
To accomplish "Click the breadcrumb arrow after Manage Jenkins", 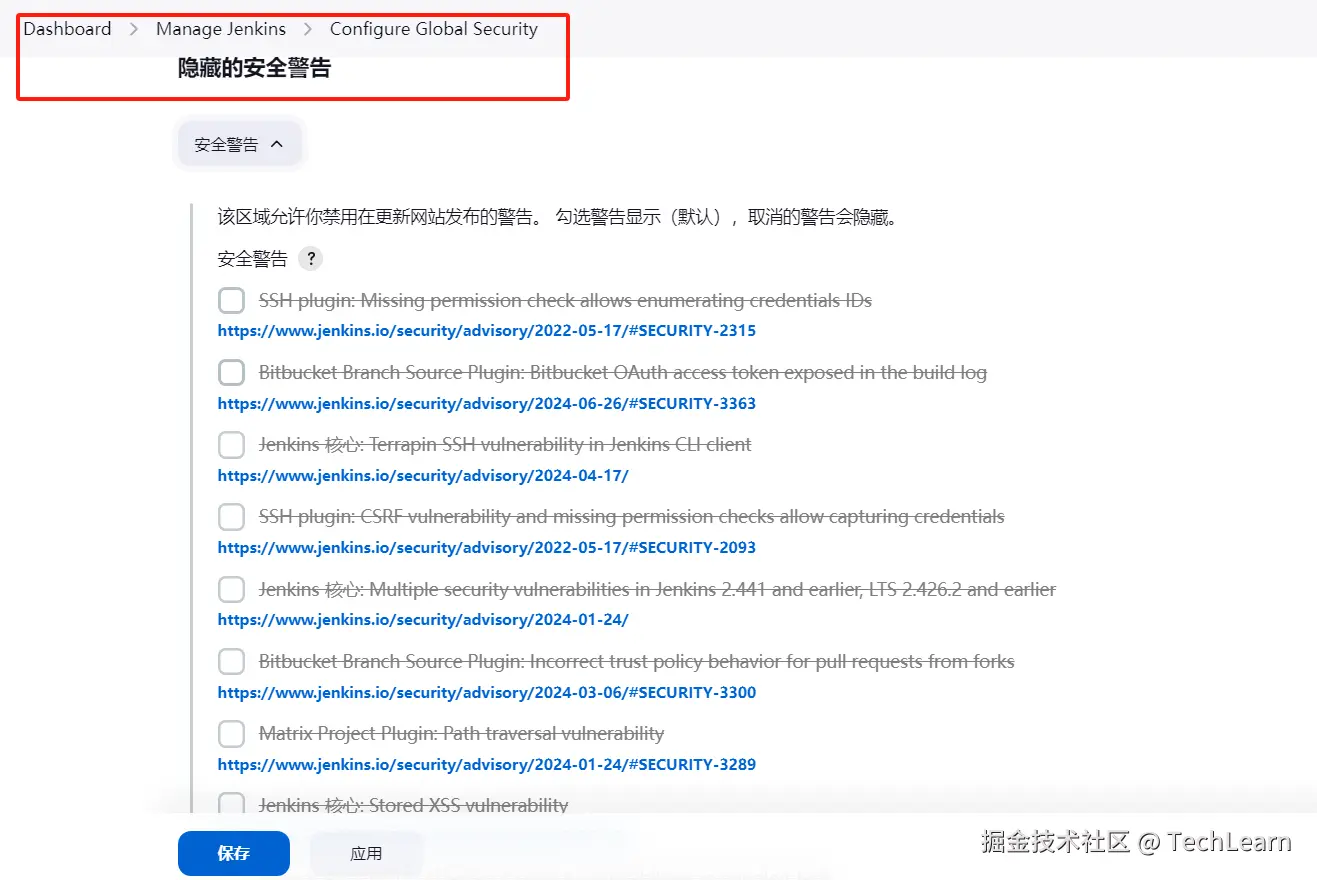I will [308, 30].
